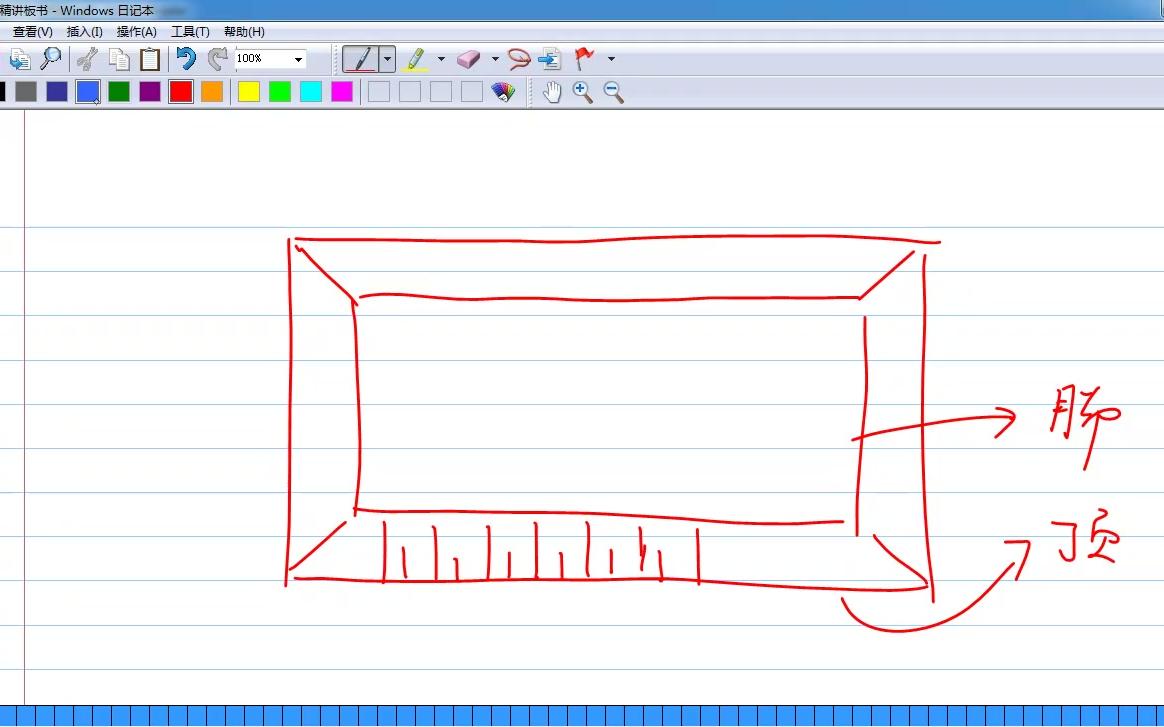Pick the red pen color
The height and width of the screenshot is (727, 1164).
point(180,91)
